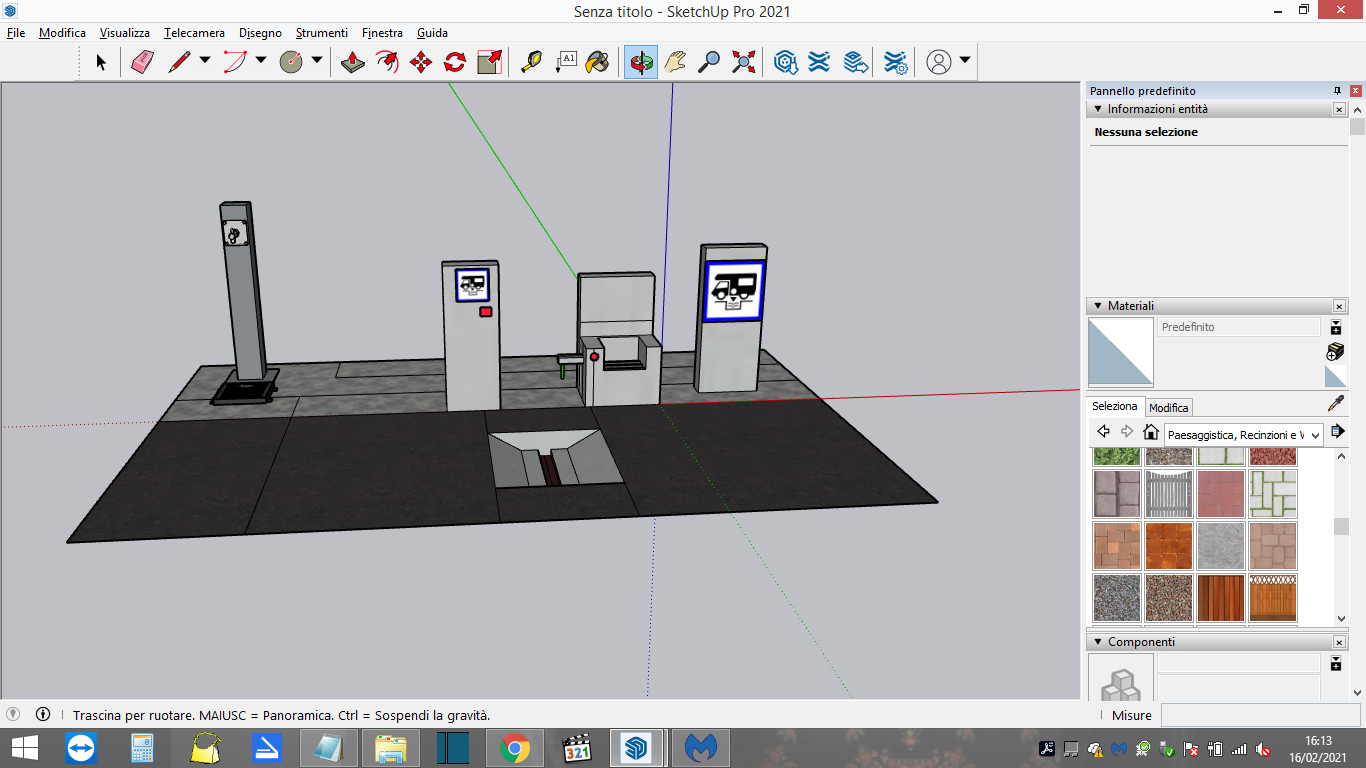Select the Tape Measure tool
1366x768 pixels.
pos(532,62)
